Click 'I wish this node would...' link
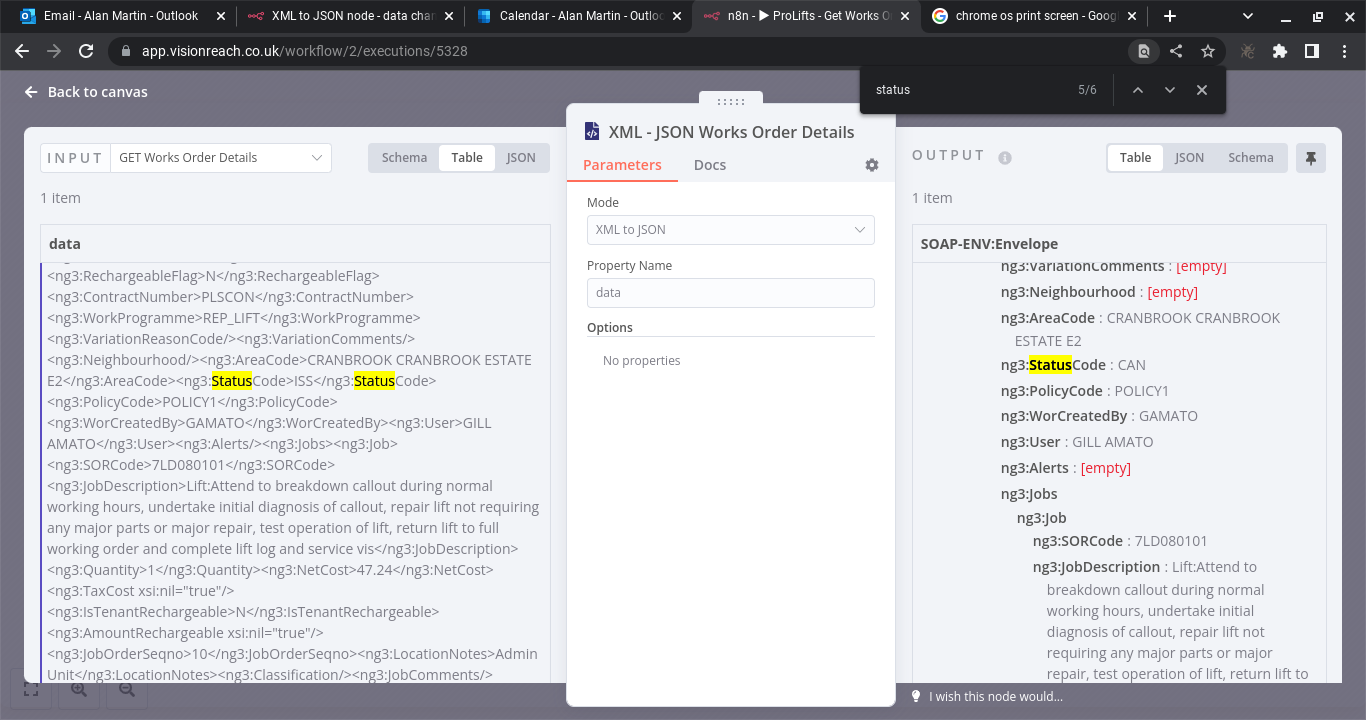 [995, 697]
